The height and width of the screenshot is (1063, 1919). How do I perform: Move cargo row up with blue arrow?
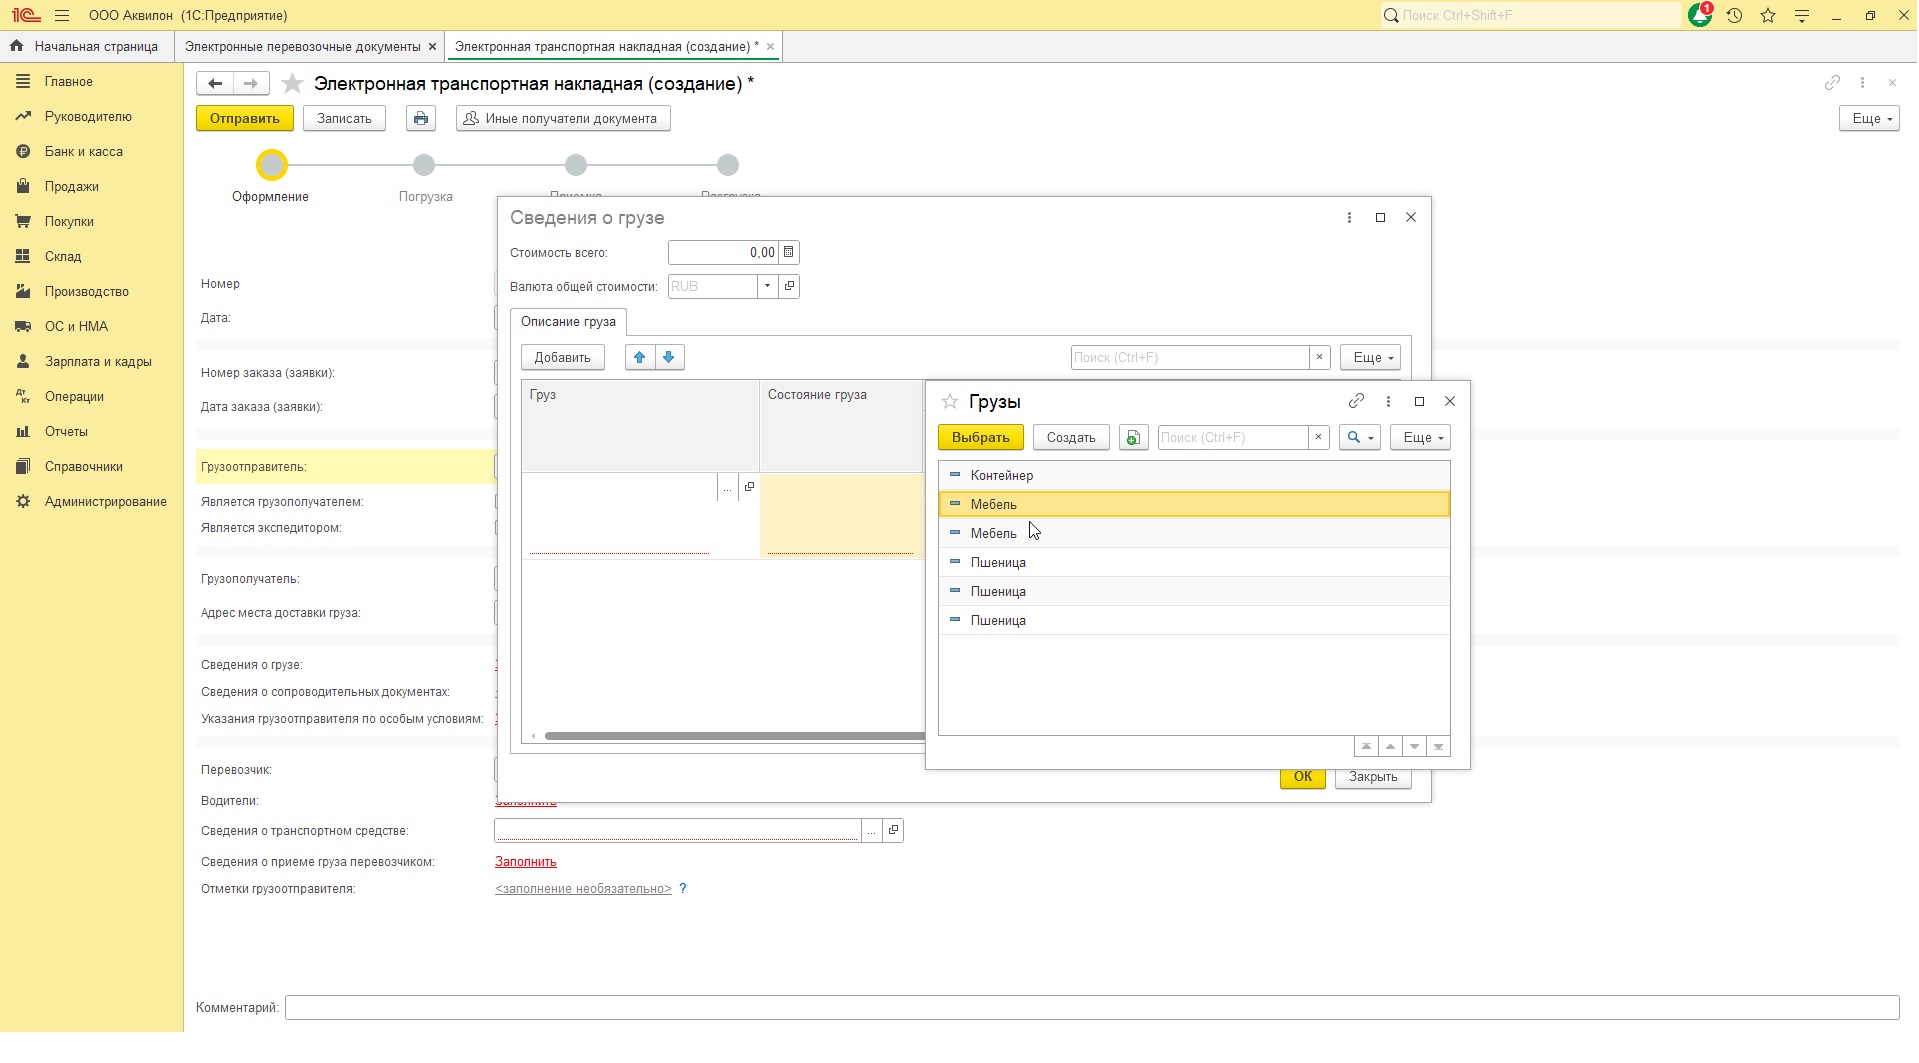(x=640, y=358)
